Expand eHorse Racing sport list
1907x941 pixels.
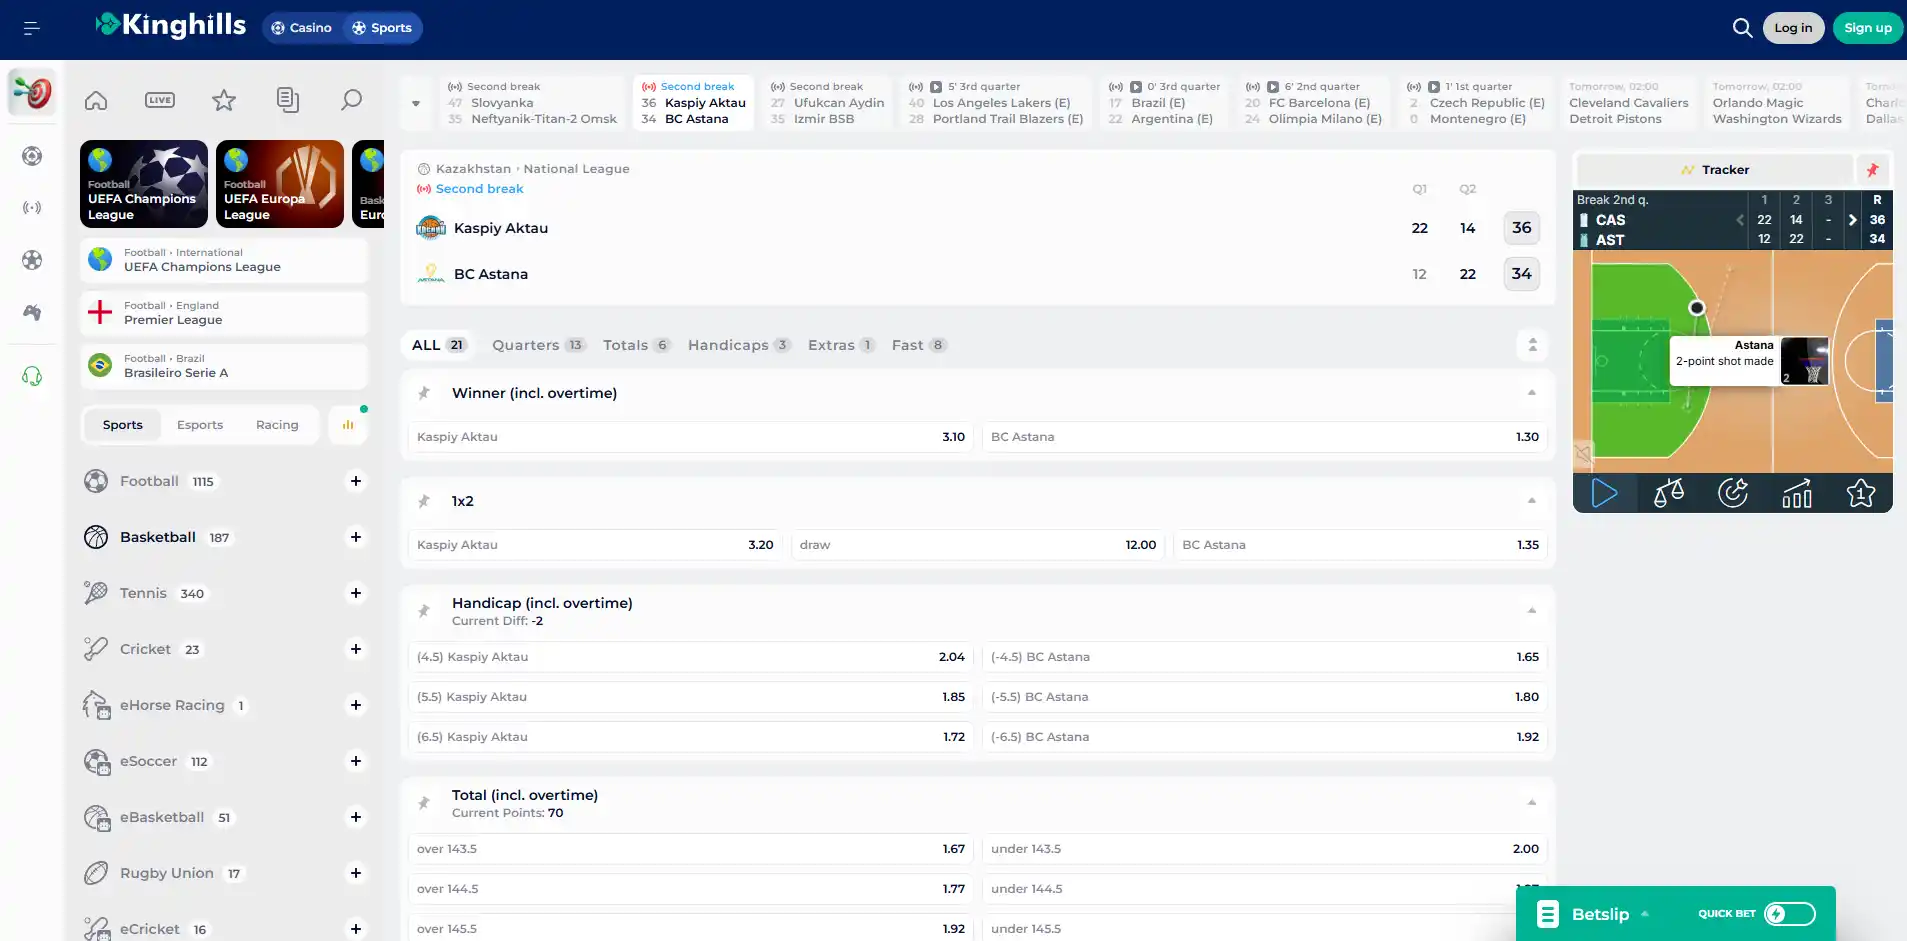(x=356, y=705)
